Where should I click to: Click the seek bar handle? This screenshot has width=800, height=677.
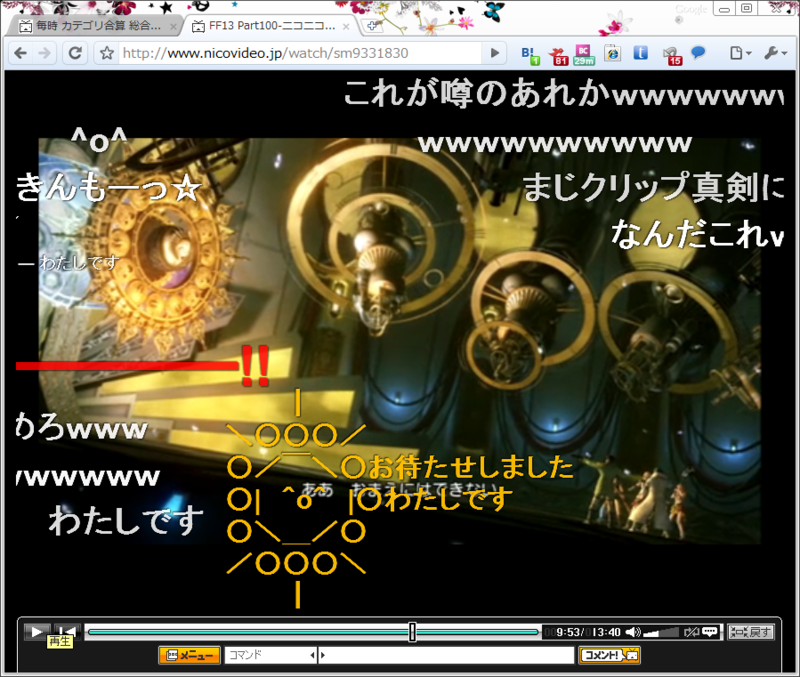point(412,632)
